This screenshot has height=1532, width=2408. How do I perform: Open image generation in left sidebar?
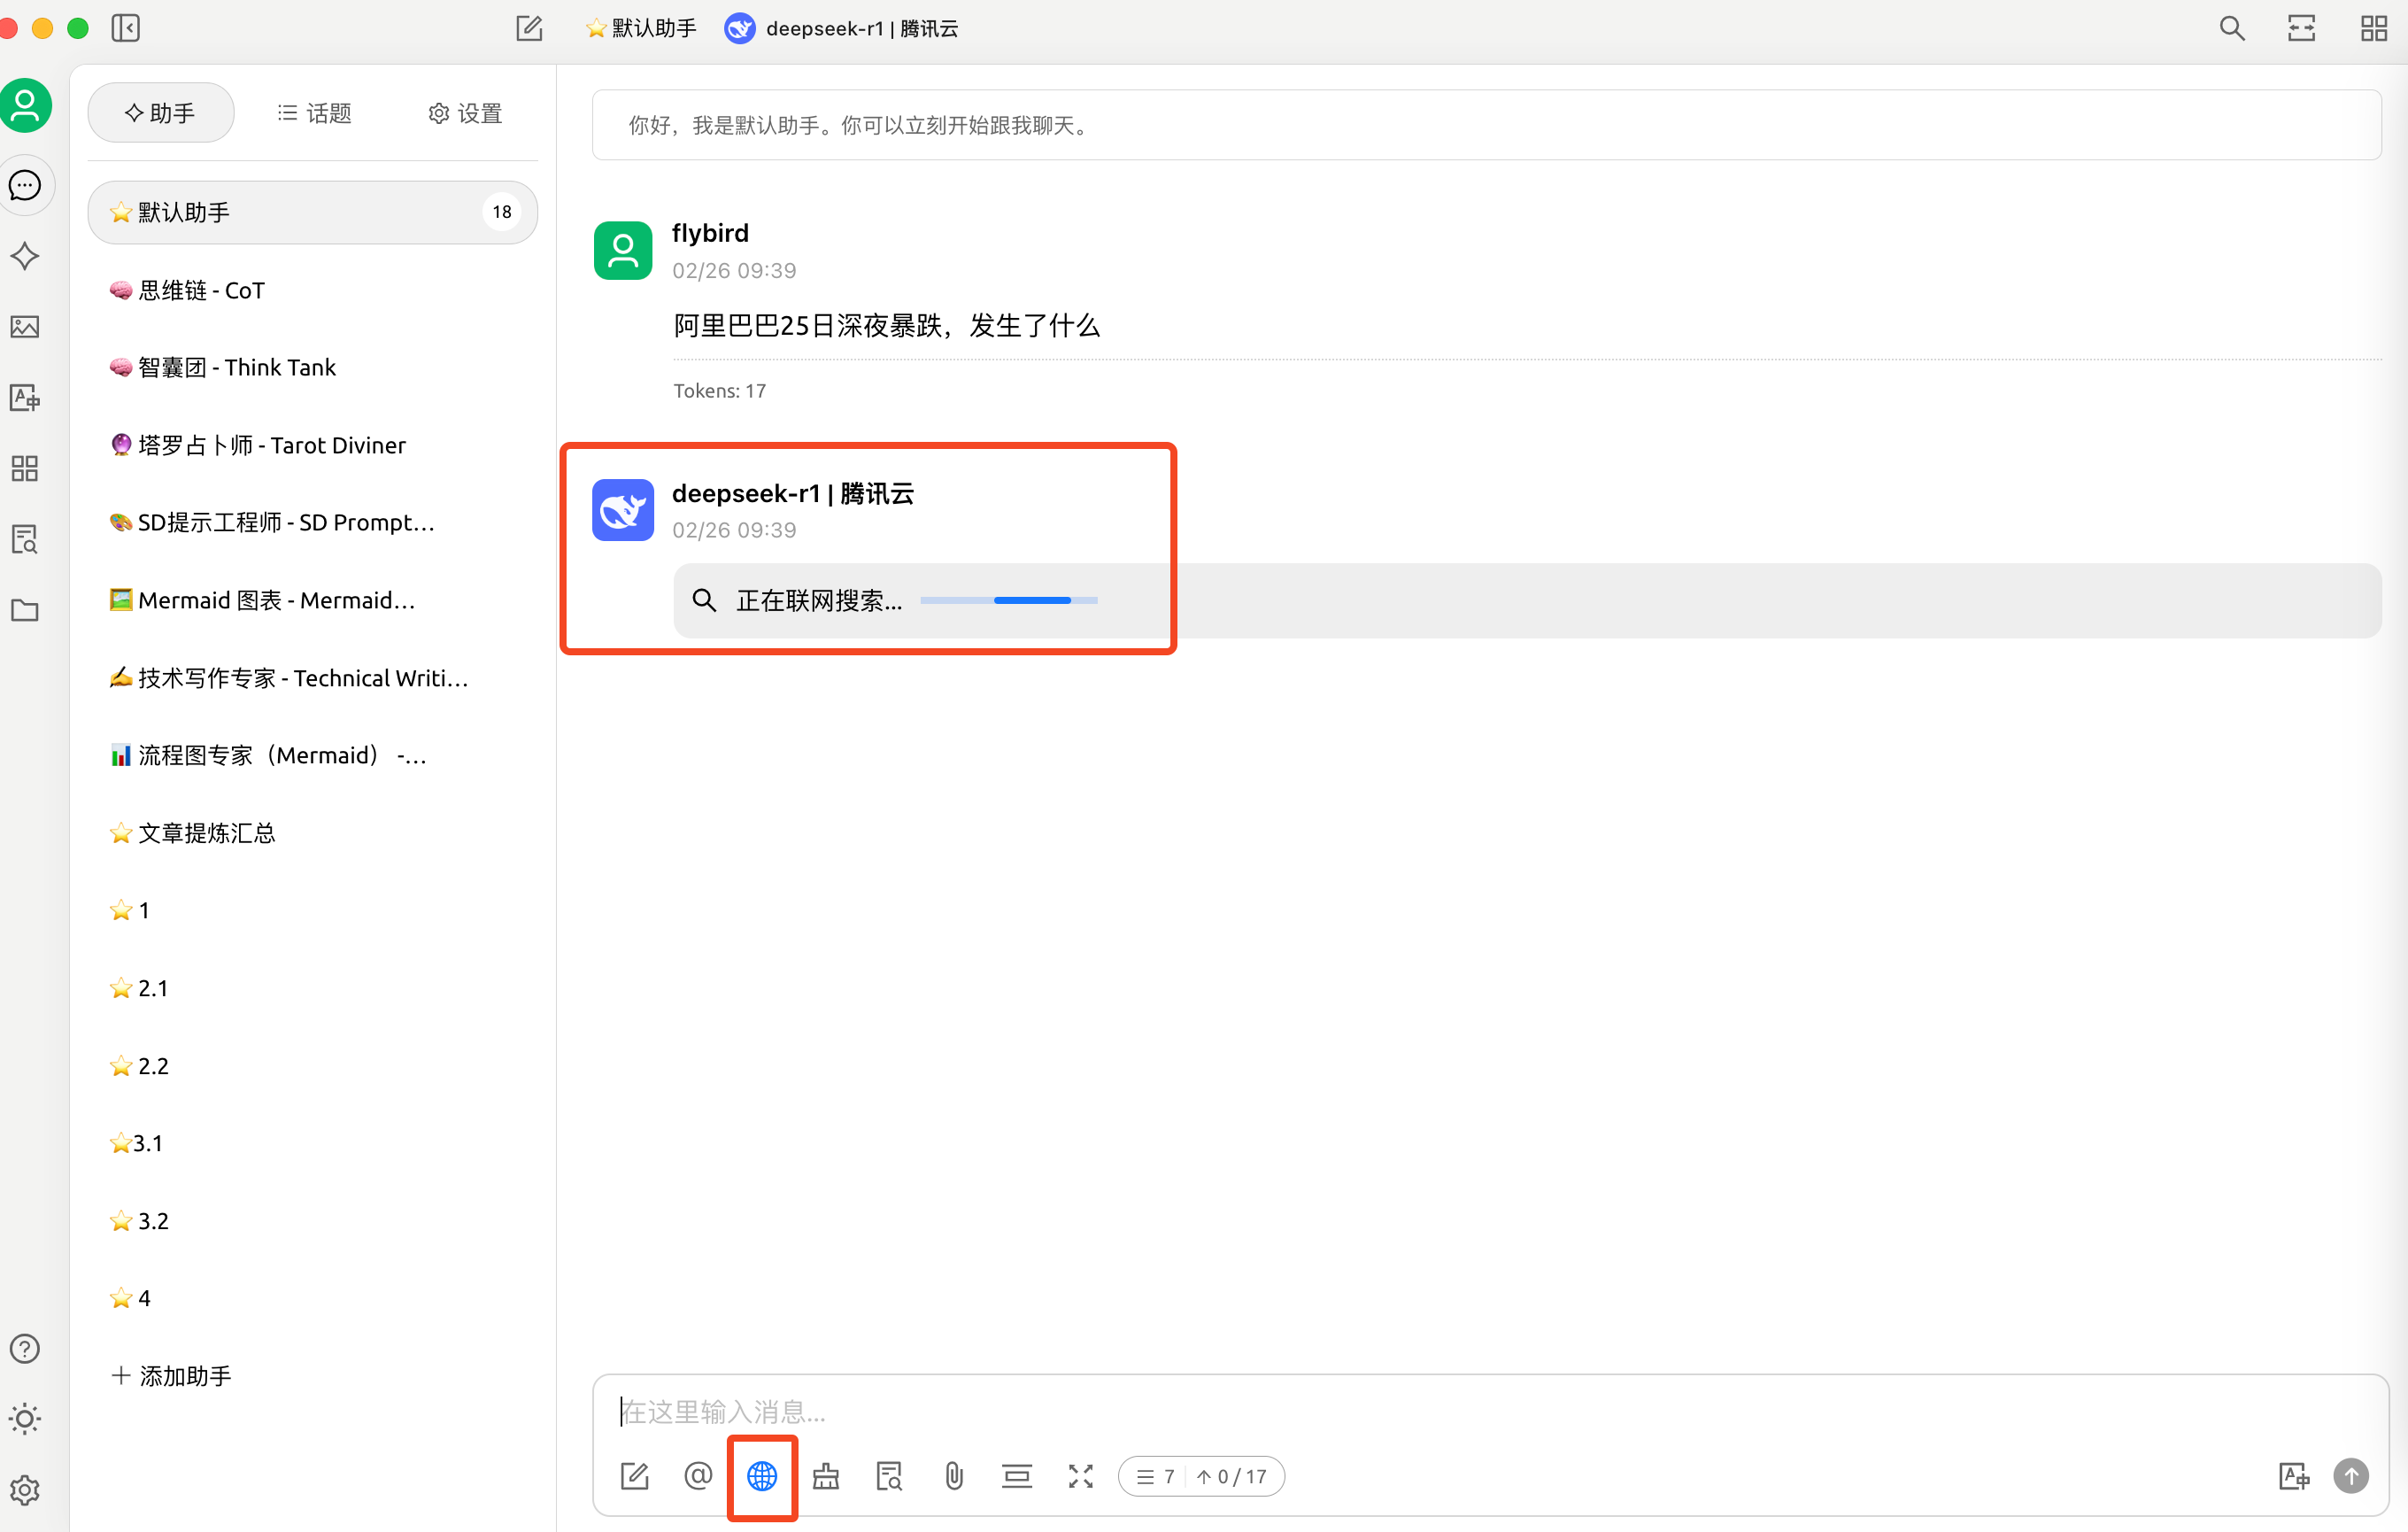[25, 327]
